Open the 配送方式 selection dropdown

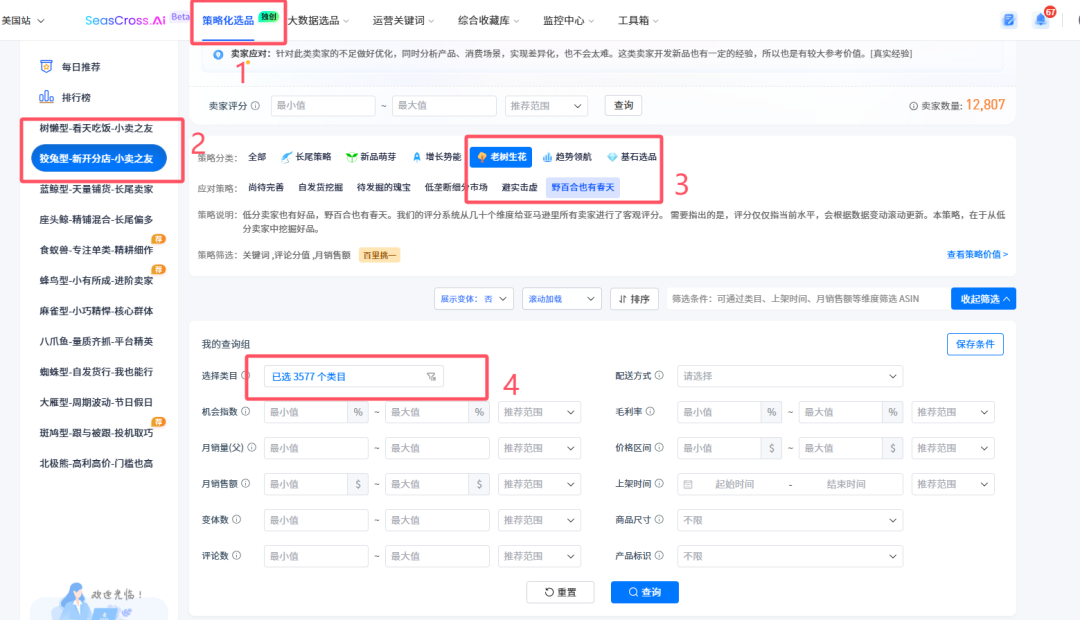790,375
